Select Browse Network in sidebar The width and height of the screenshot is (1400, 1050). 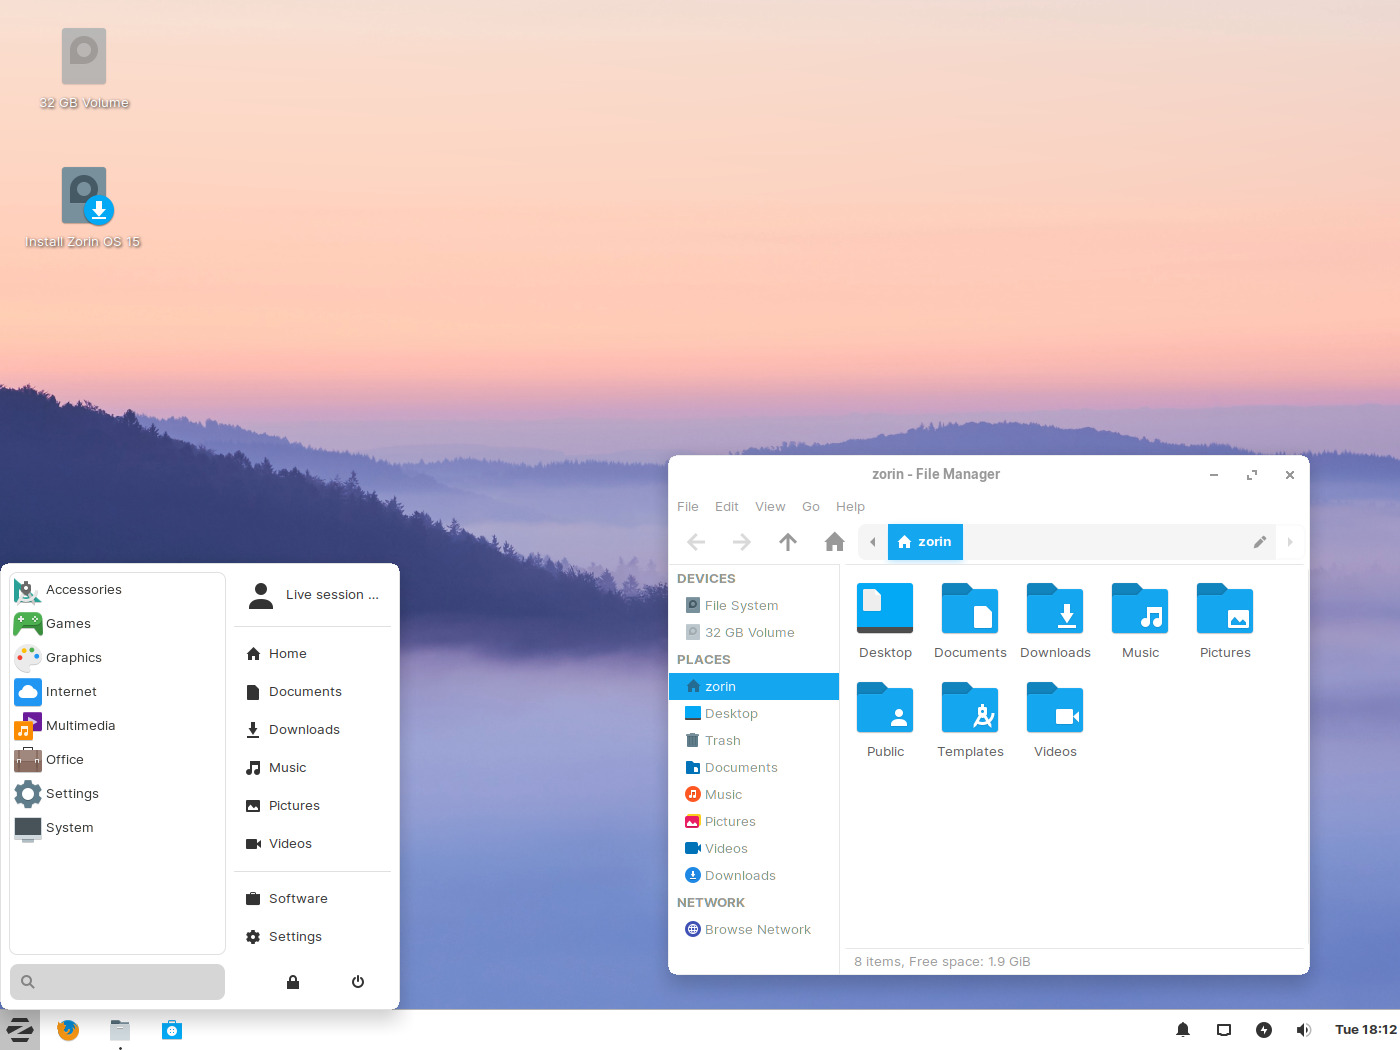[x=757, y=930]
